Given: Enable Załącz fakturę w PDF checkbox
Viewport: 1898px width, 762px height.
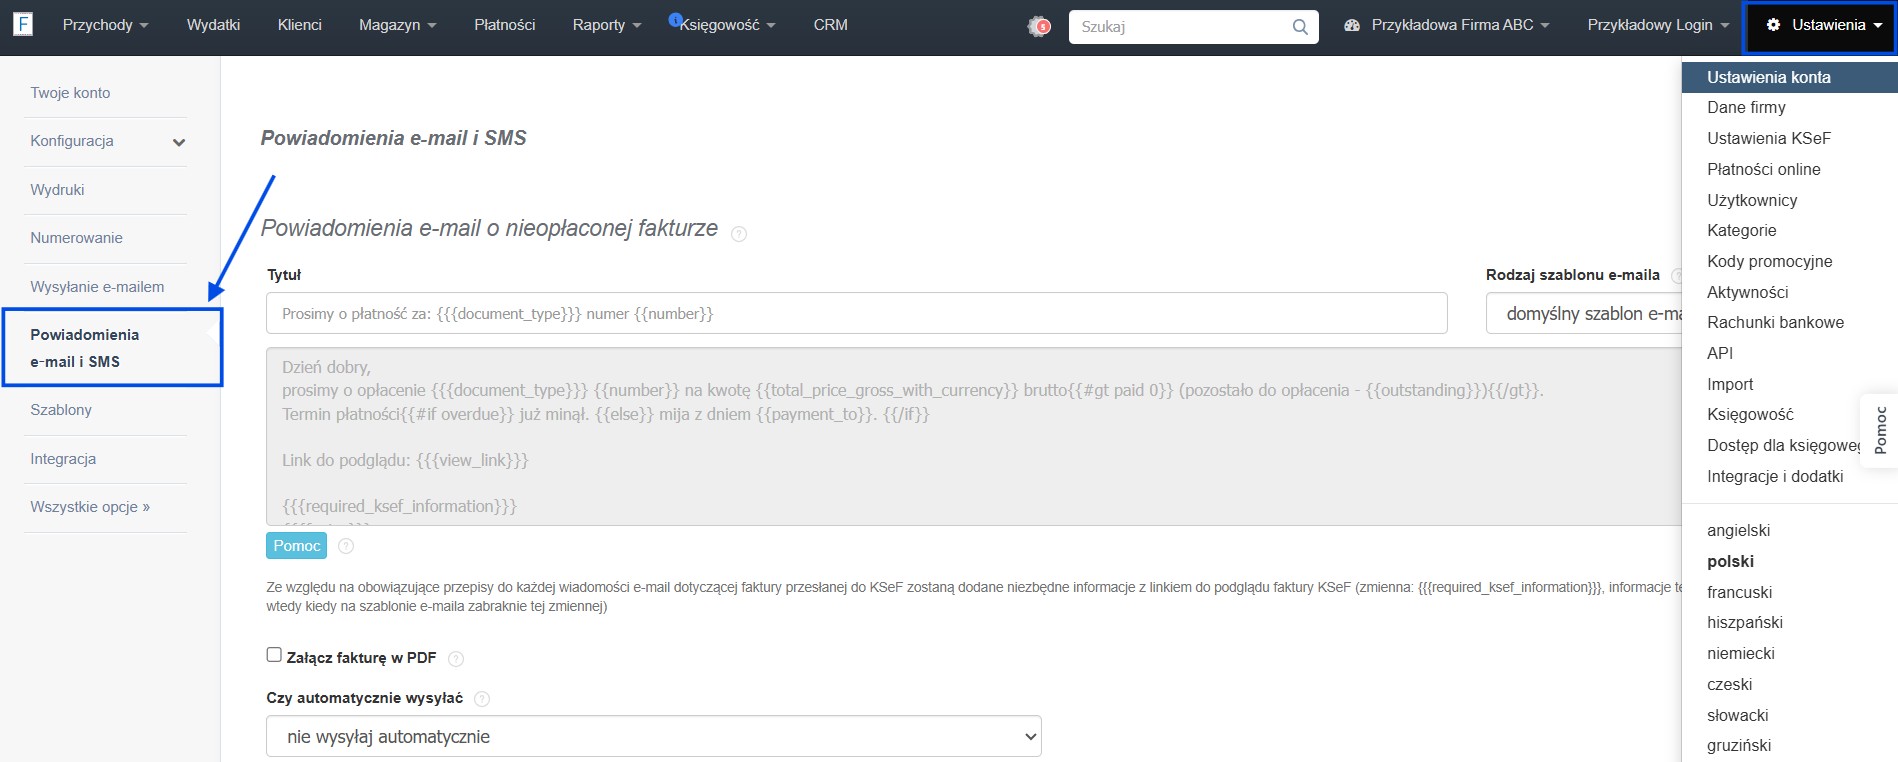Looking at the screenshot, I should click(x=274, y=655).
